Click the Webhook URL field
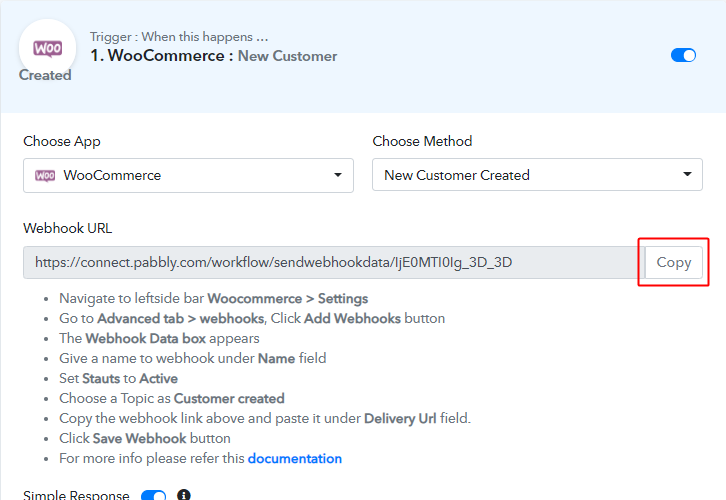Screen dimensions: 726x500 tap(334, 262)
